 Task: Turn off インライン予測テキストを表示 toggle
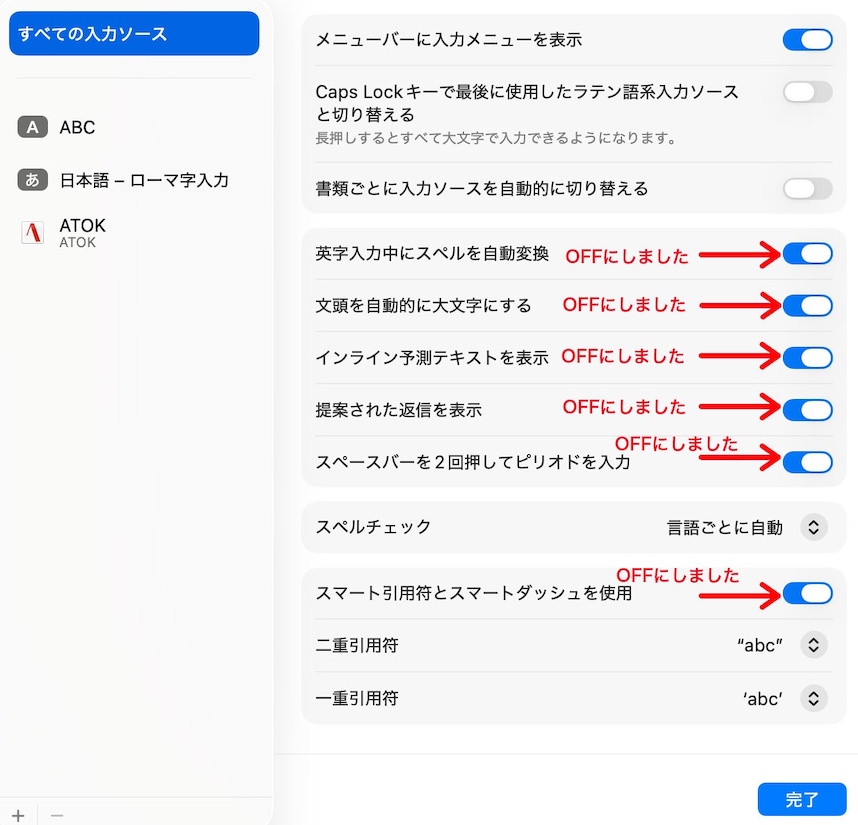pyautogui.click(x=807, y=357)
